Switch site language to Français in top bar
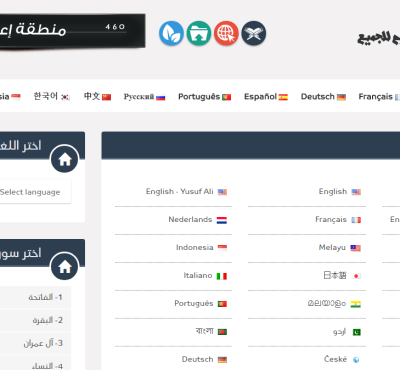This screenshot has width=400, height=370. [x=379, y=97]
